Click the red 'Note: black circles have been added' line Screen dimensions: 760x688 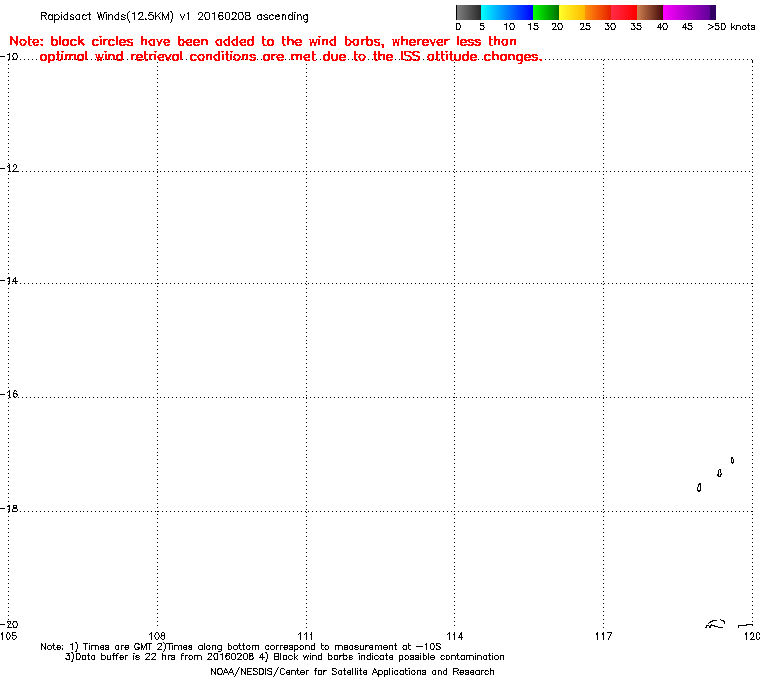pos(263,41)
